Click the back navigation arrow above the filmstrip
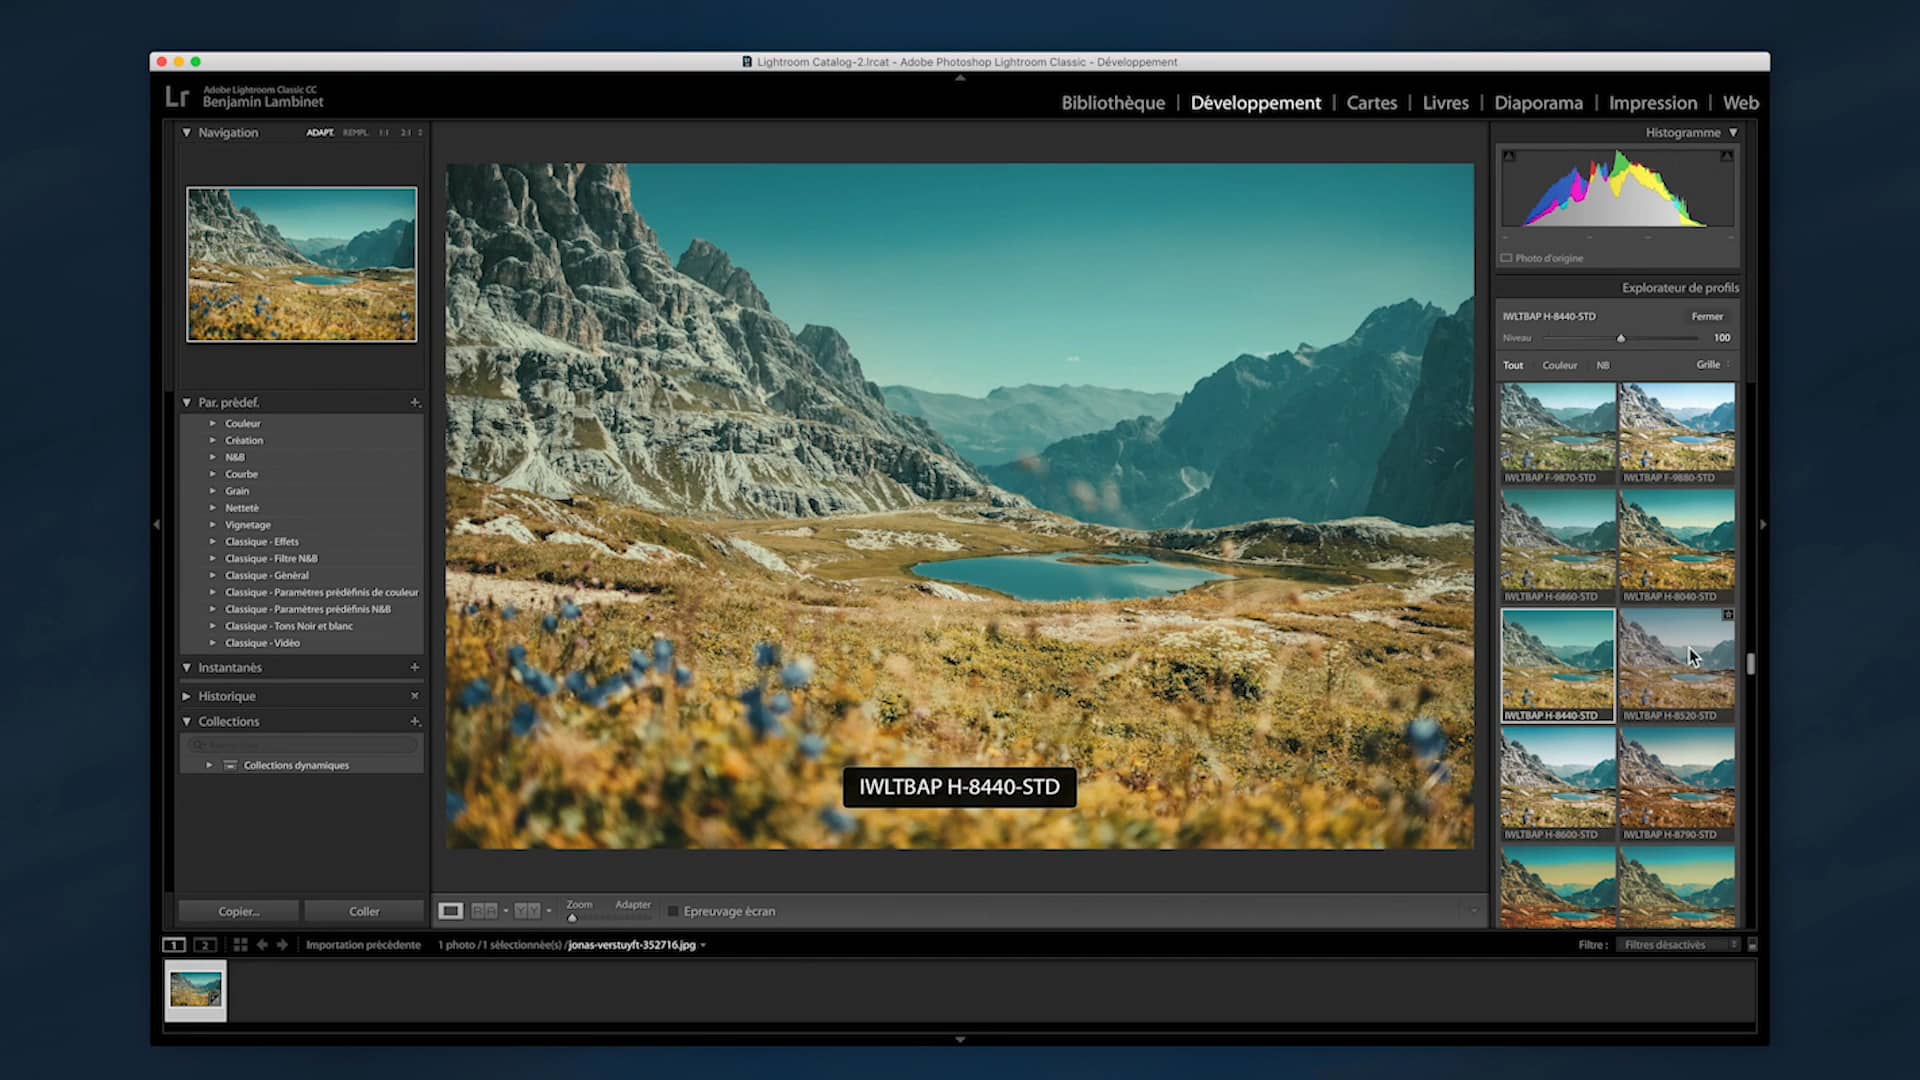Screen dimensions: 1920x1080 [x=262, y=944]
